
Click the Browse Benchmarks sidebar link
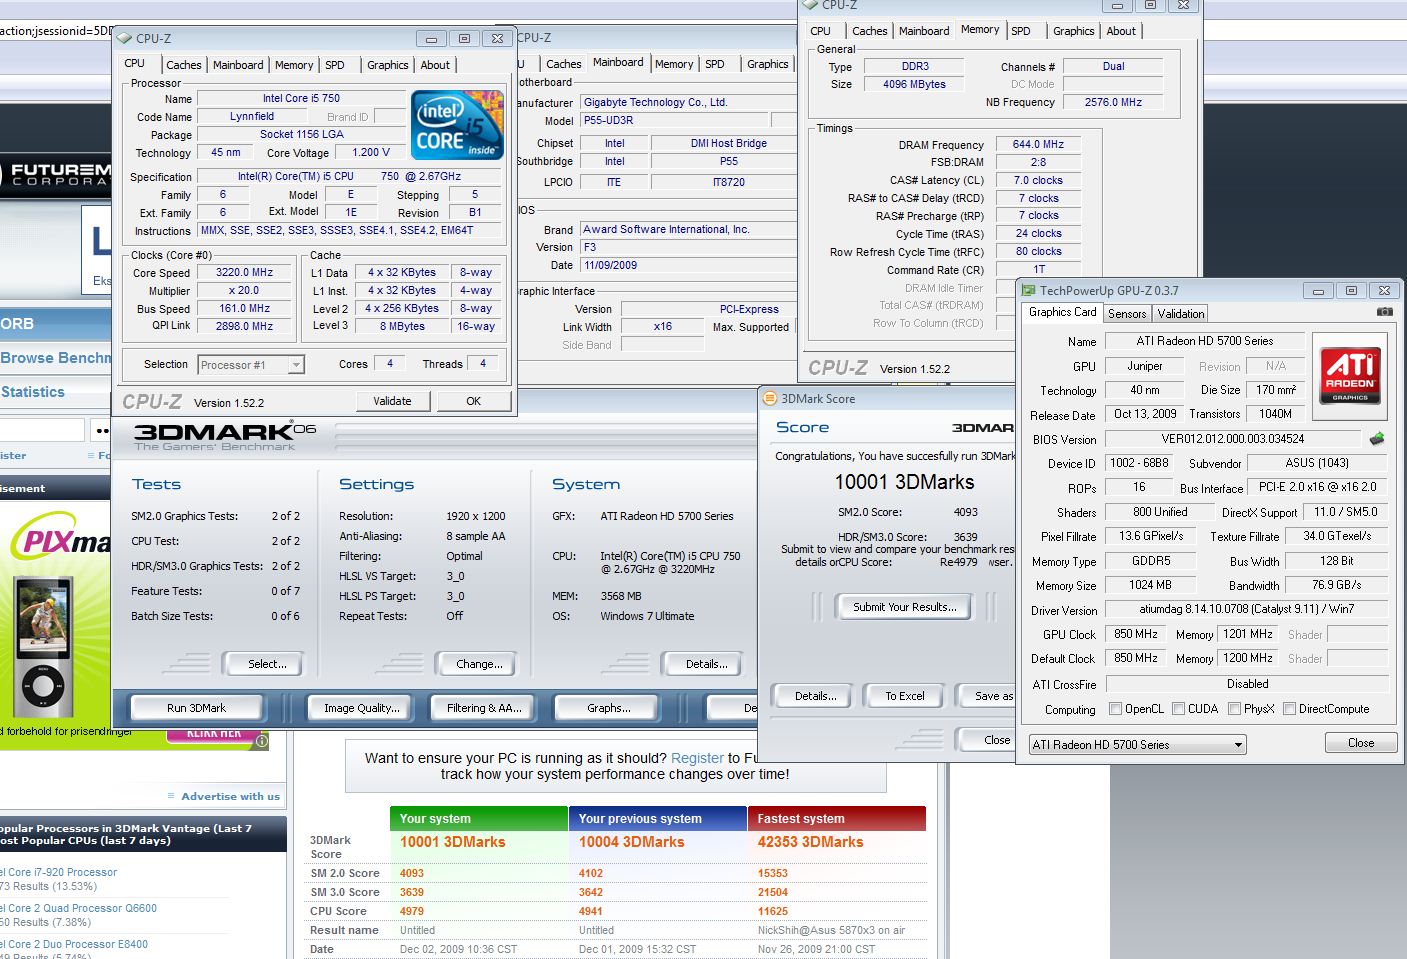pyautogui.click(x=55, y=358)
